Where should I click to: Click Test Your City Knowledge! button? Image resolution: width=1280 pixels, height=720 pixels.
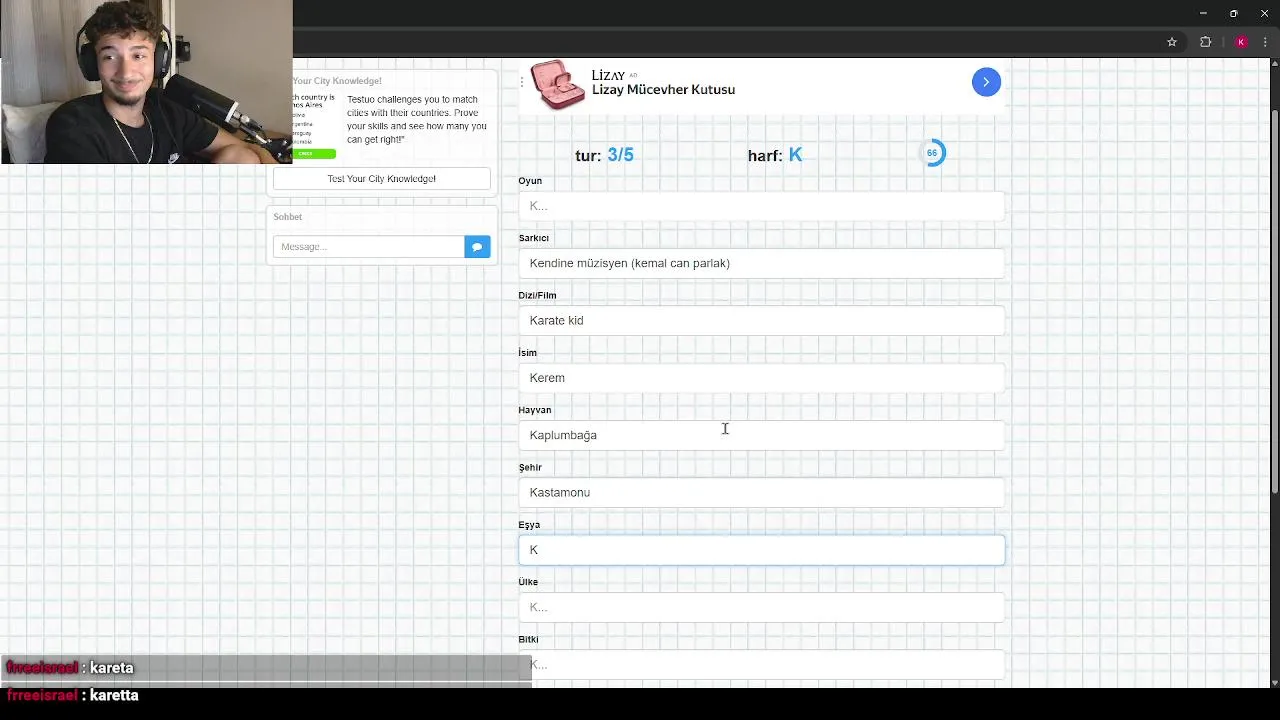coord(381,178)
